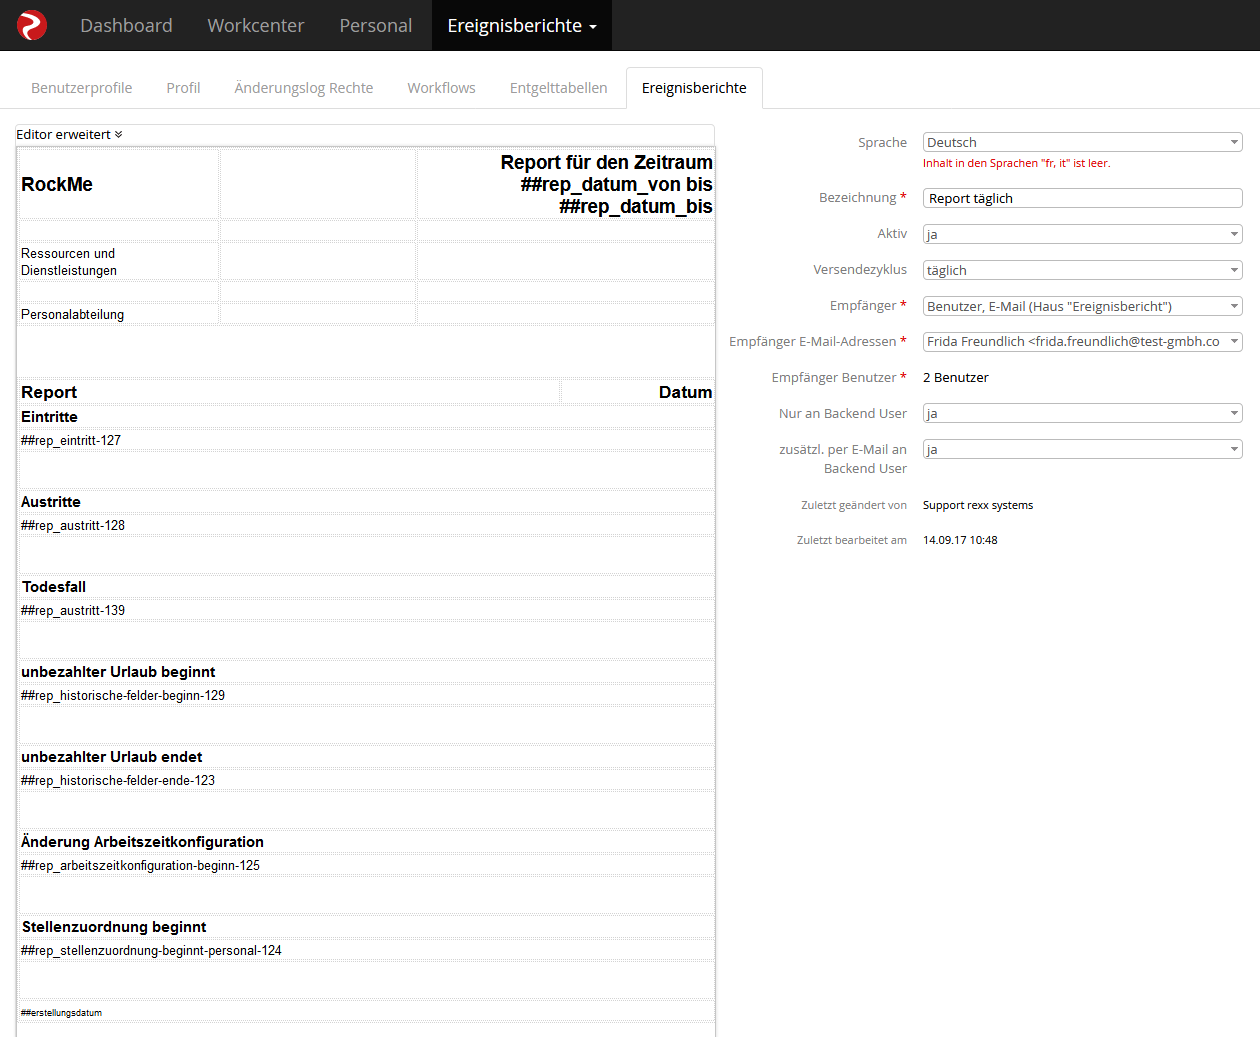The height and width of the screenshot is (1037, 1260).
Task: Click the Austritte section heading
Action: click(51, 502)
